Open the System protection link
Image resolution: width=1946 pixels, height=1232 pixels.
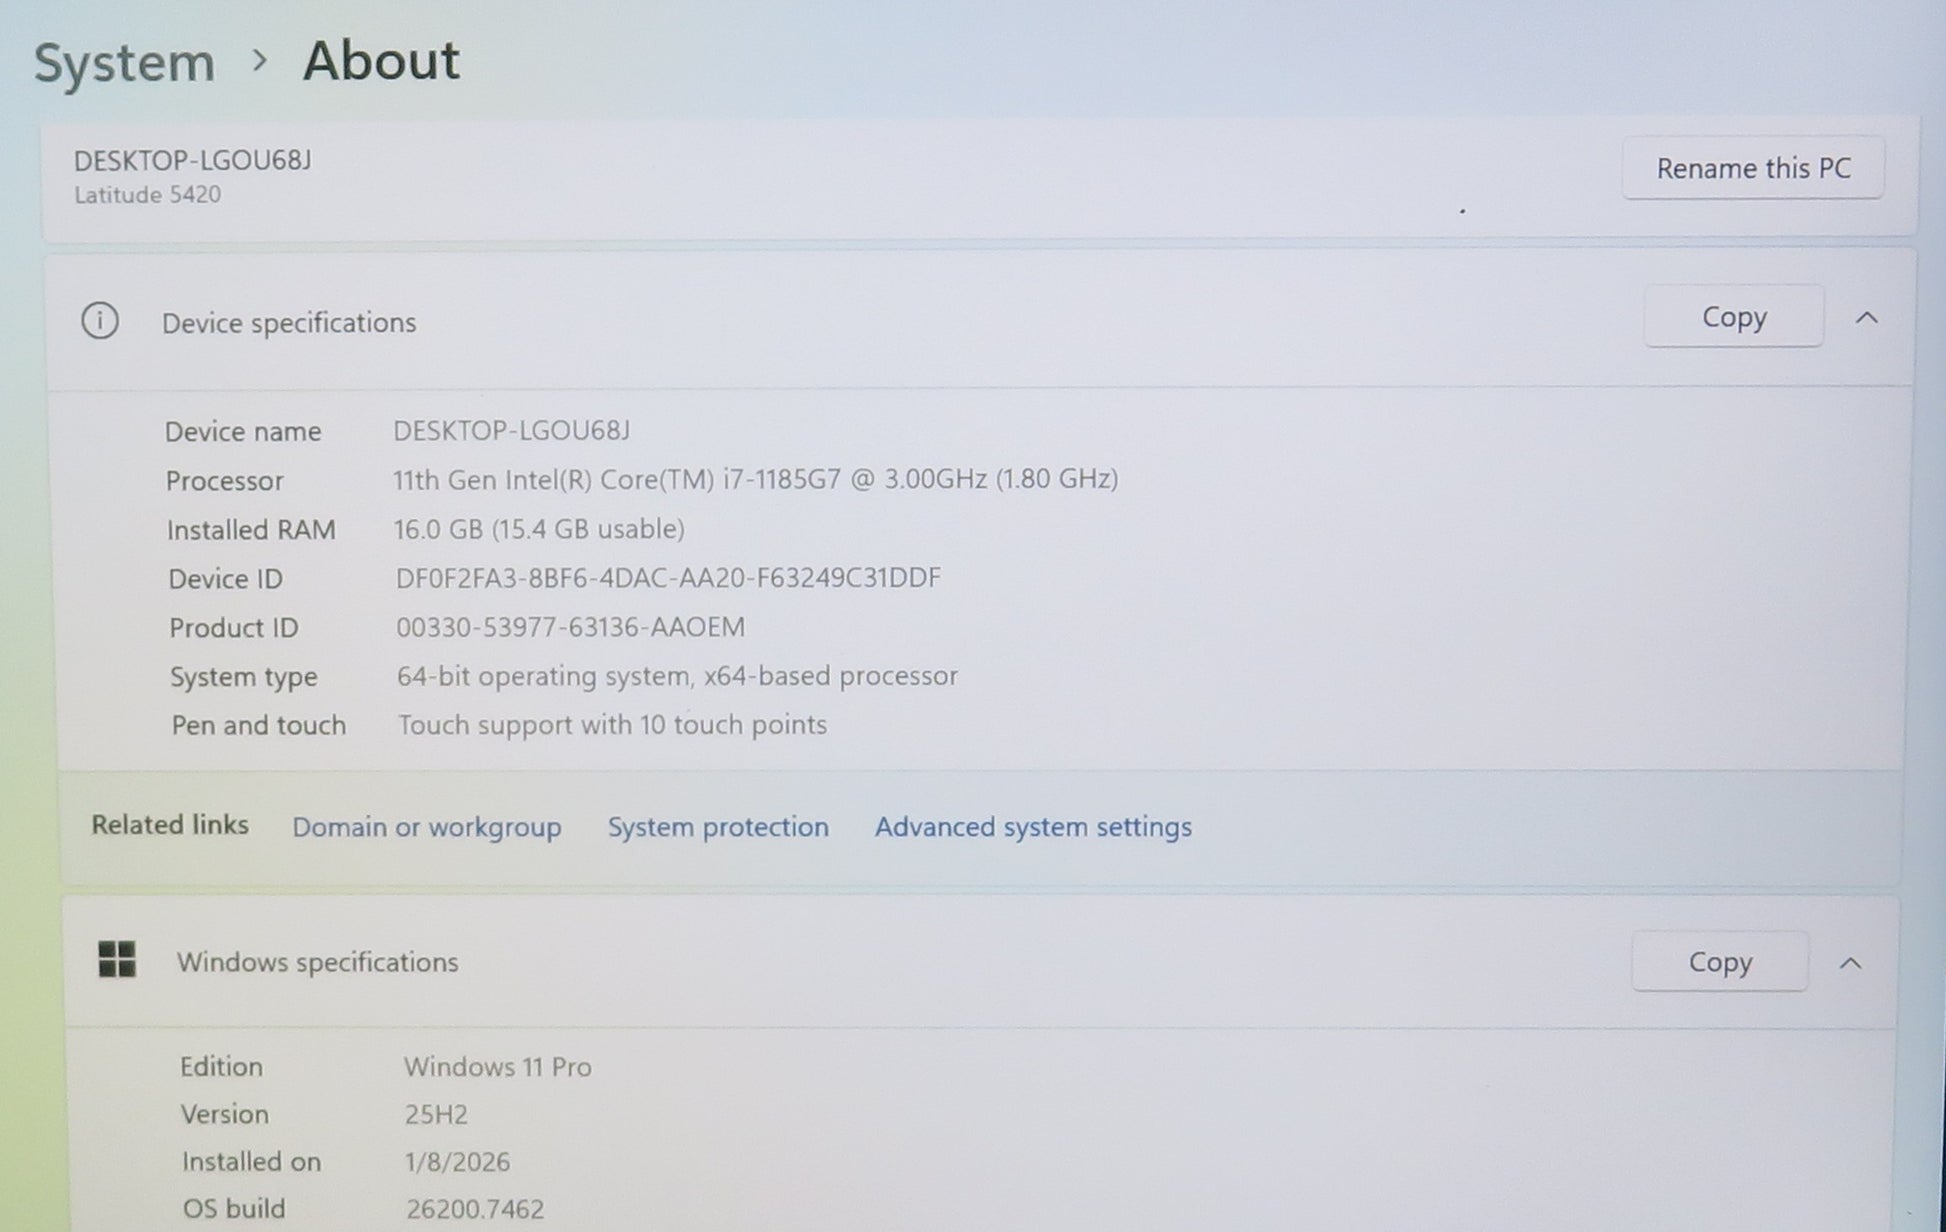click(x=718, y=827)
